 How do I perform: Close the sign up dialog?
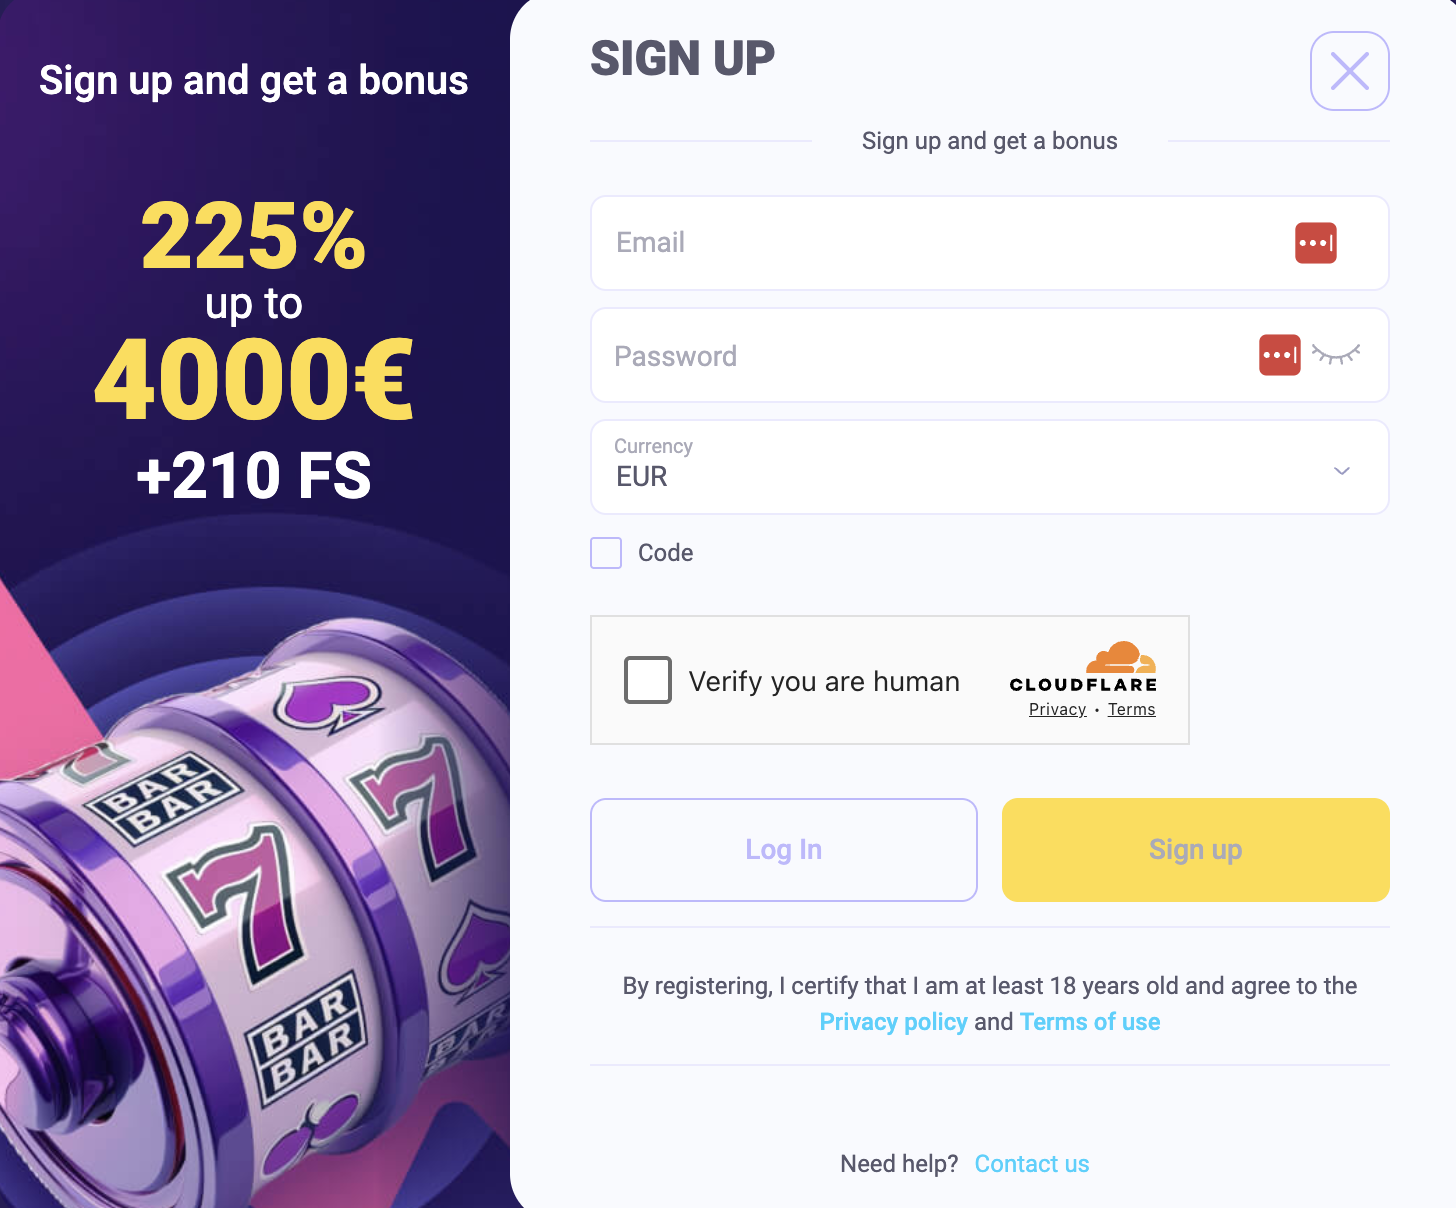(1349, 71)
